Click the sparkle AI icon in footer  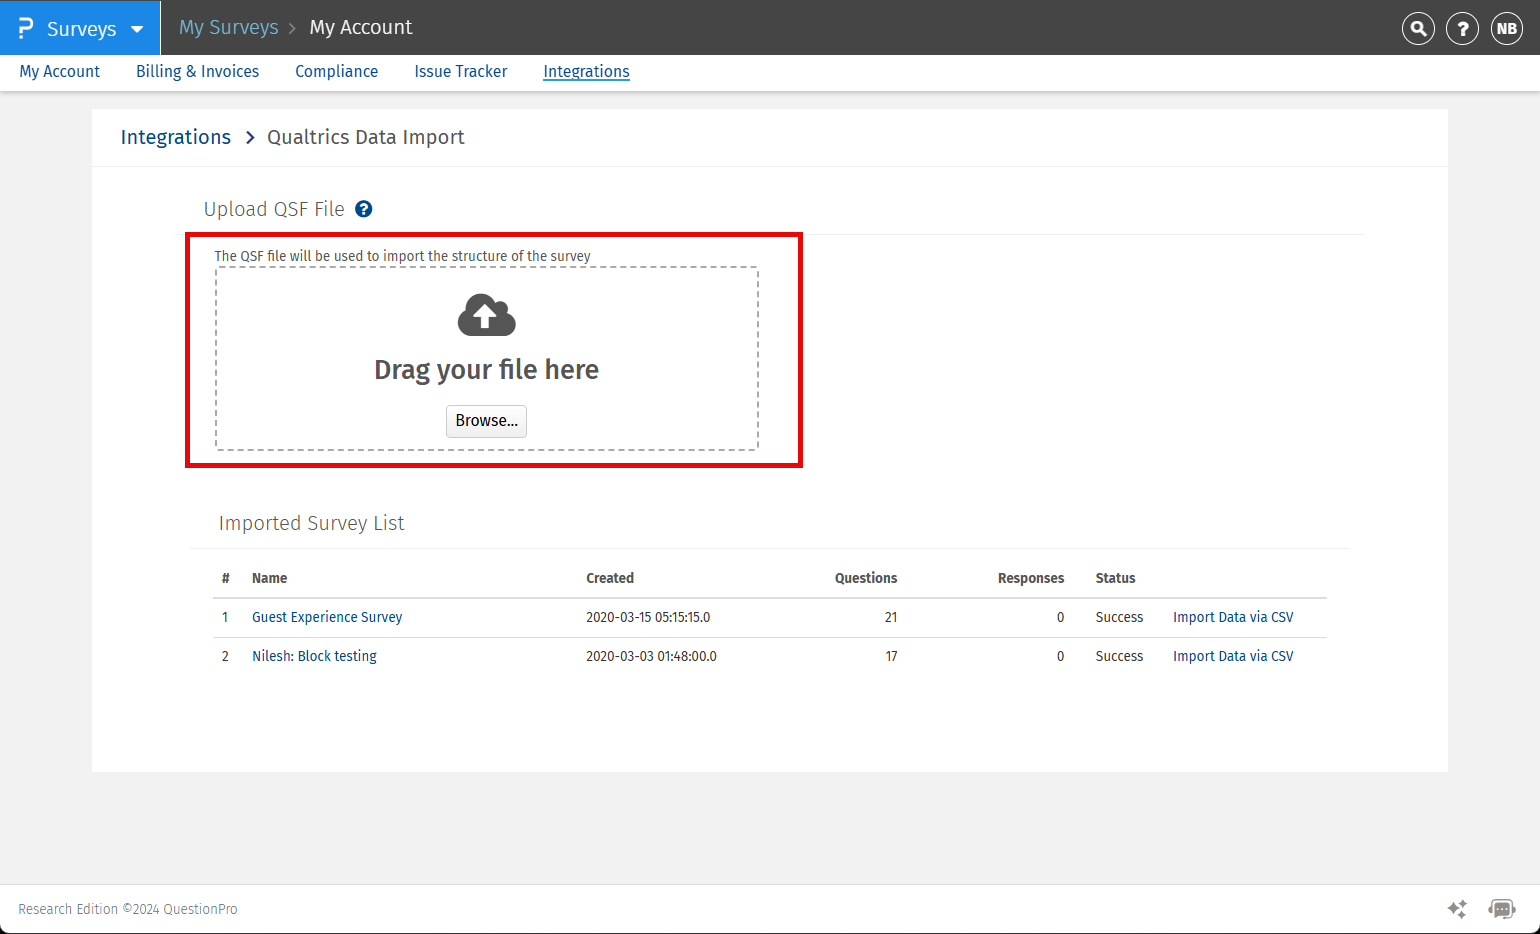(1457, 909)
